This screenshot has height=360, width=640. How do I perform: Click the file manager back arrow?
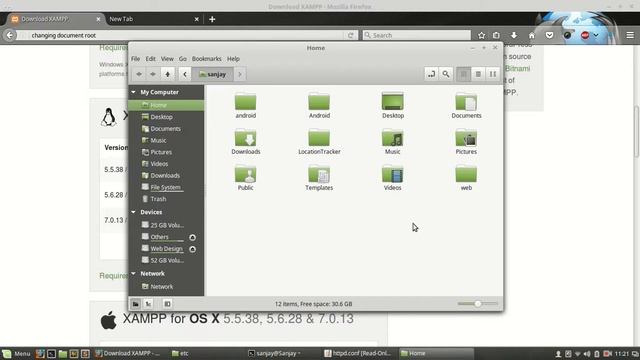click(x=139, y=74)
